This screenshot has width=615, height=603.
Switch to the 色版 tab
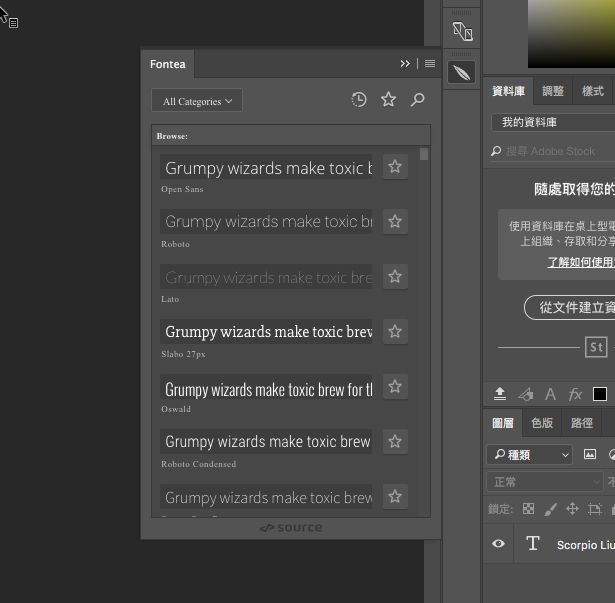coord(542,423)
